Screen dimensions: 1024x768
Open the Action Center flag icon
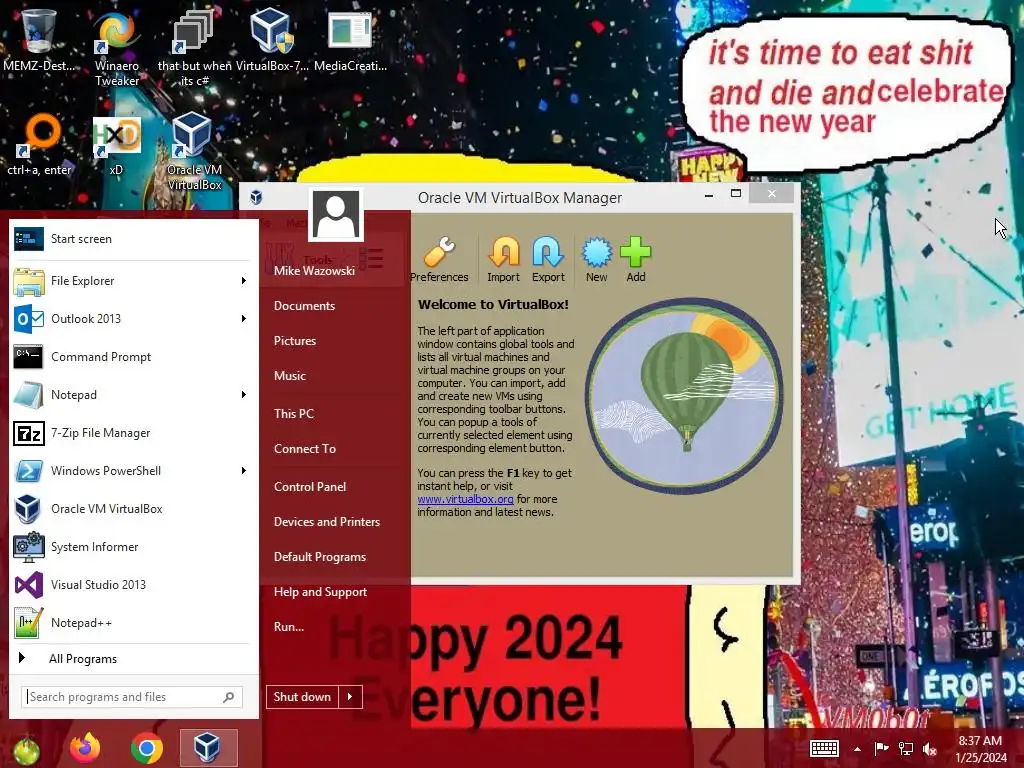[881, 748]
